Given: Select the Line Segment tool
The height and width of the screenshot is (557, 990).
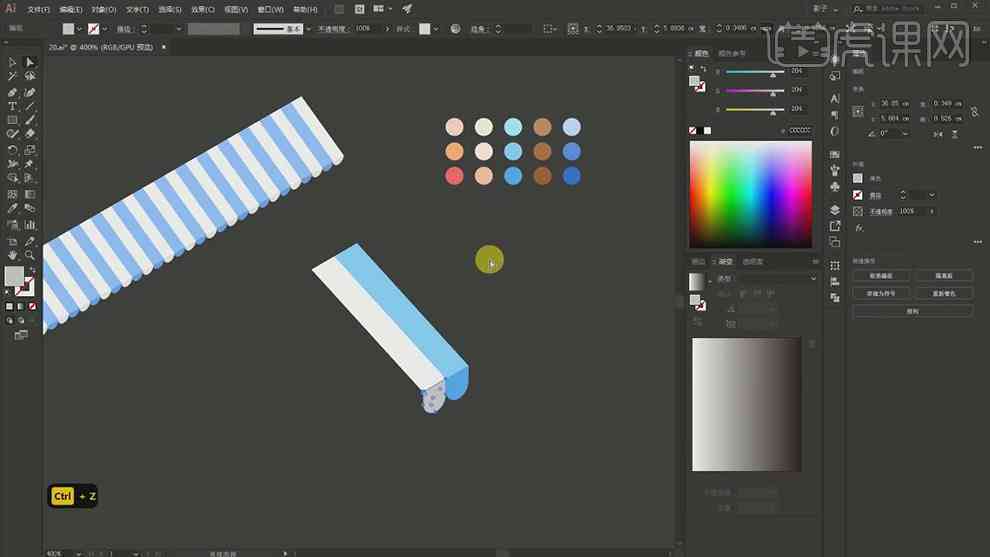Looking at the screenshot, I should 29,106.
